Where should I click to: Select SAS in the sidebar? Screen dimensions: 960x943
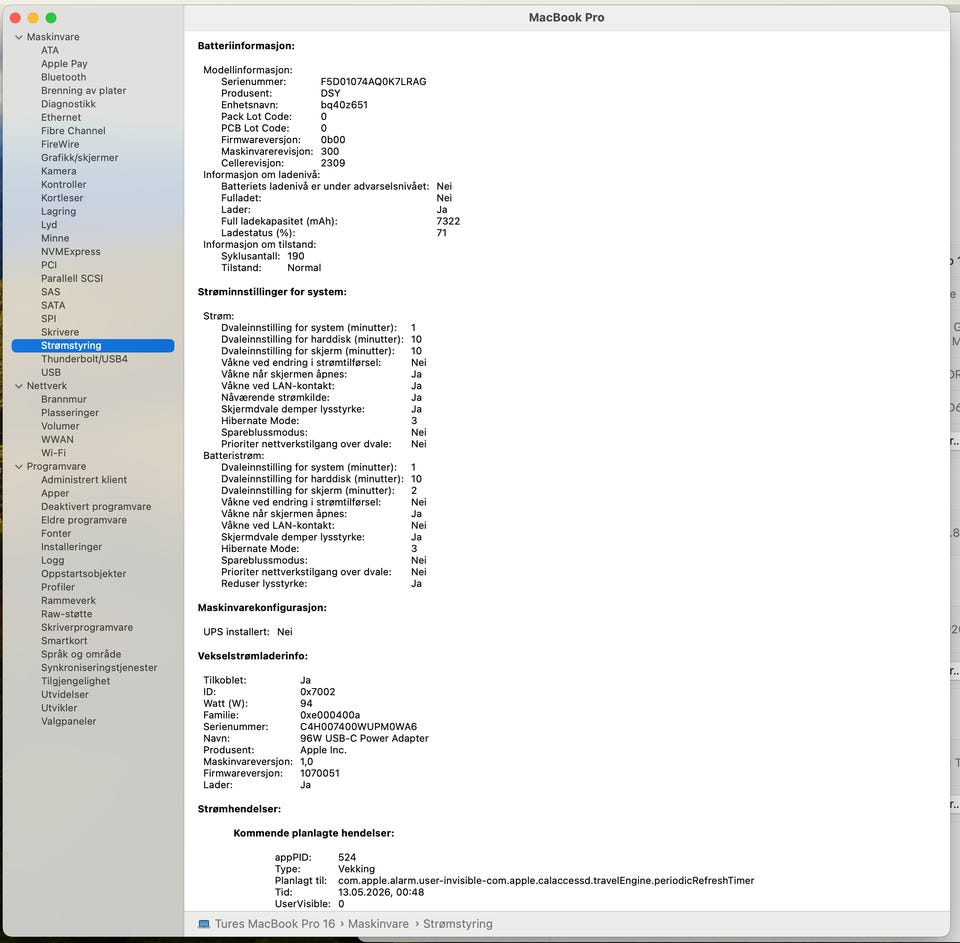click(x=51, y=292)
